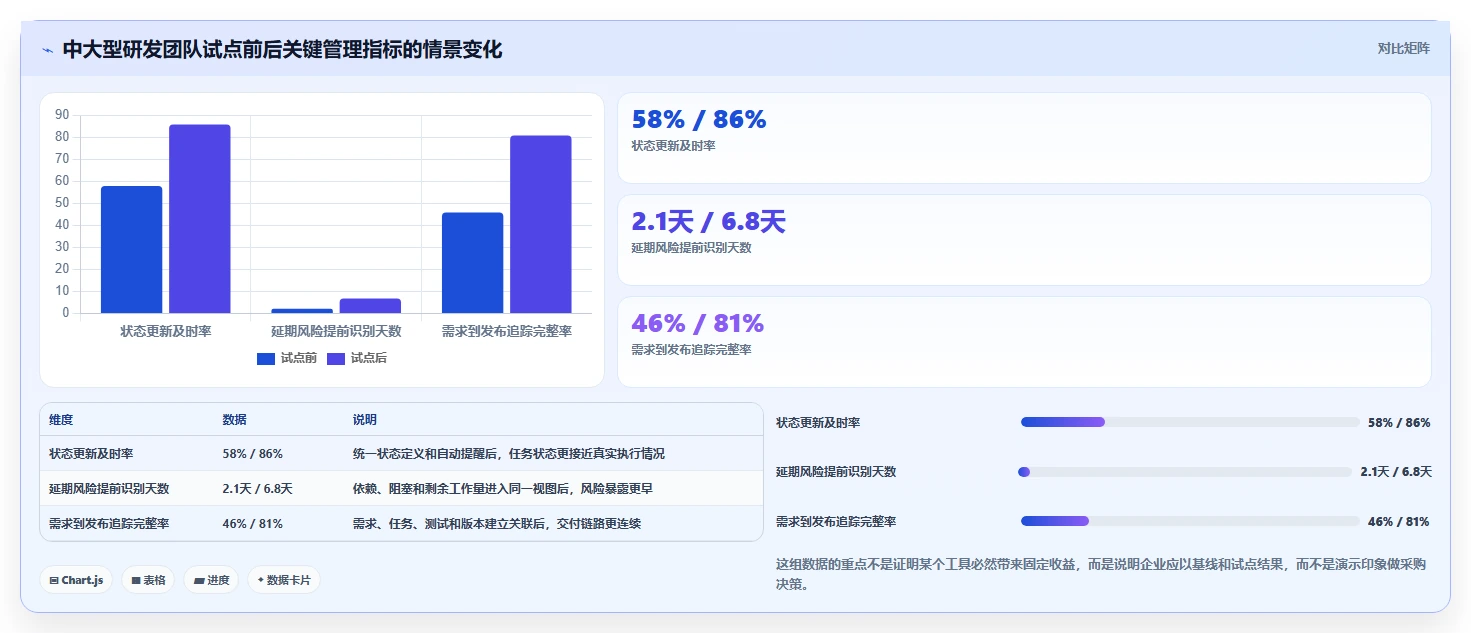Click the 说明 table column header
This screenshot has height=633, width=1471.
pyautogui.click(x=365, y=420)
